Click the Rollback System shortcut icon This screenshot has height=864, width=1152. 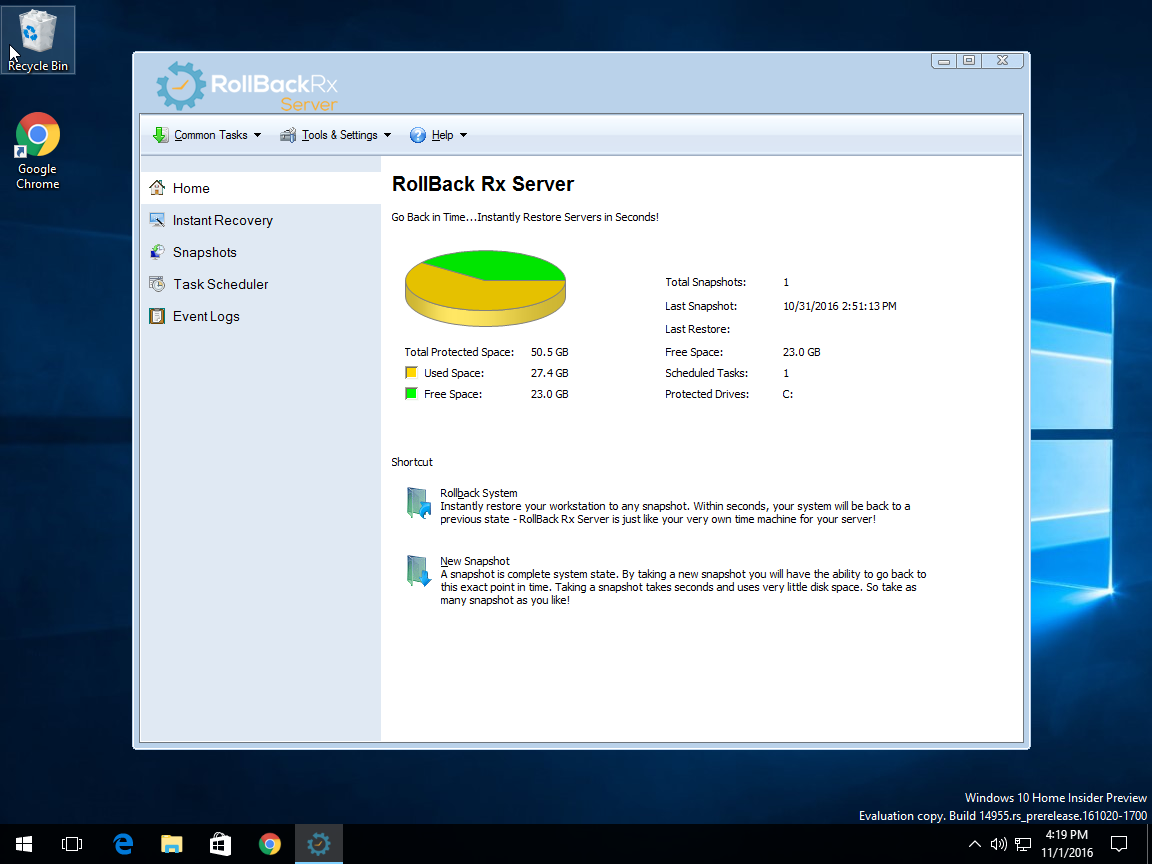pos(418,503)
